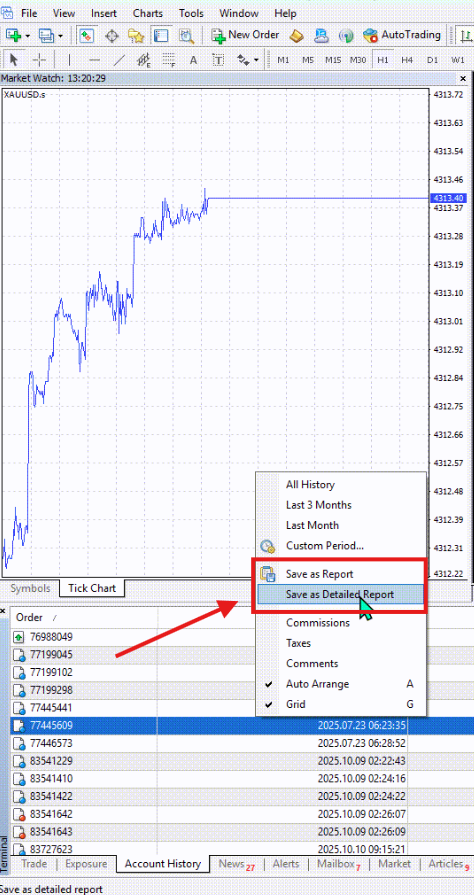Toggle the Terminal panel icon
Viewport: 474px width, 895px height.
coord(161,35)
